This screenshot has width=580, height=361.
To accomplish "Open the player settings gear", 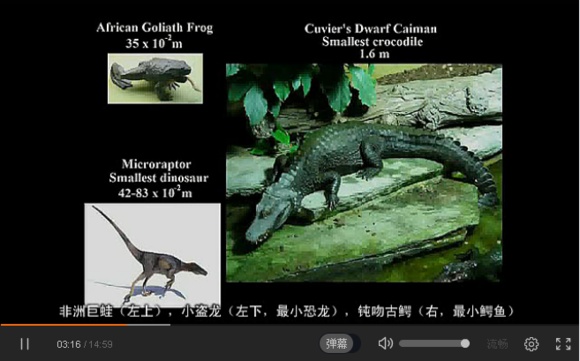I will (x=531, y=344).
